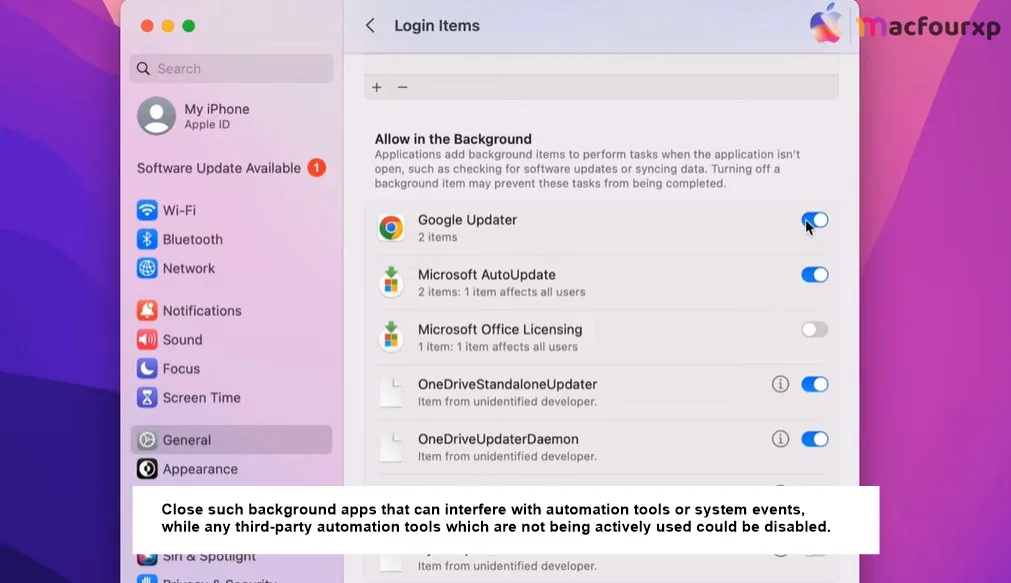Screen dimensions: 1011x583
Task: Open the Appearance icon in sidebar
Action: (x=147, y=469)
